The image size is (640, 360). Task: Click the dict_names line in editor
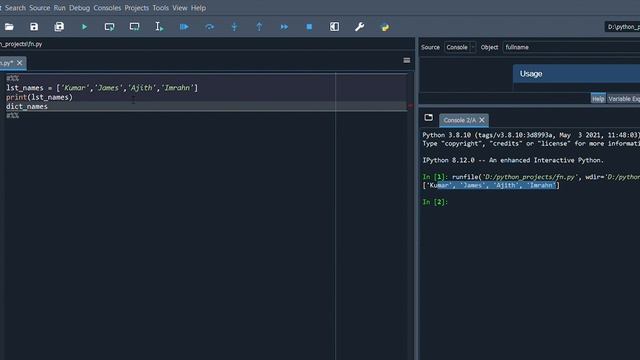[27, 107]
